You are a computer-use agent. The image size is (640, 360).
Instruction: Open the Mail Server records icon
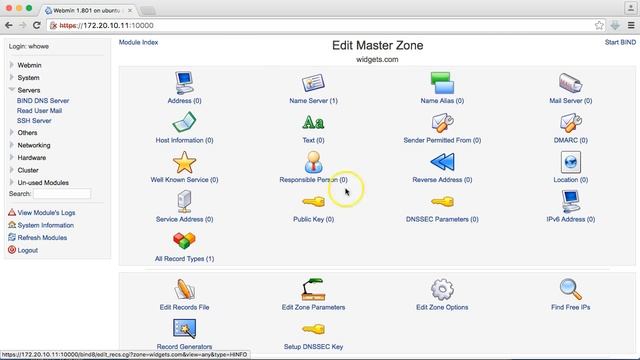coord(570,83)
